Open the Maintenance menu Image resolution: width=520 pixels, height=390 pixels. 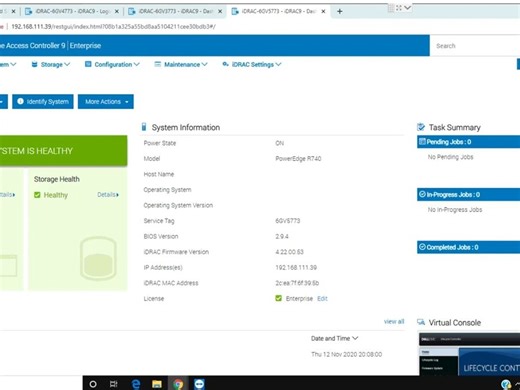click(181, 64)
